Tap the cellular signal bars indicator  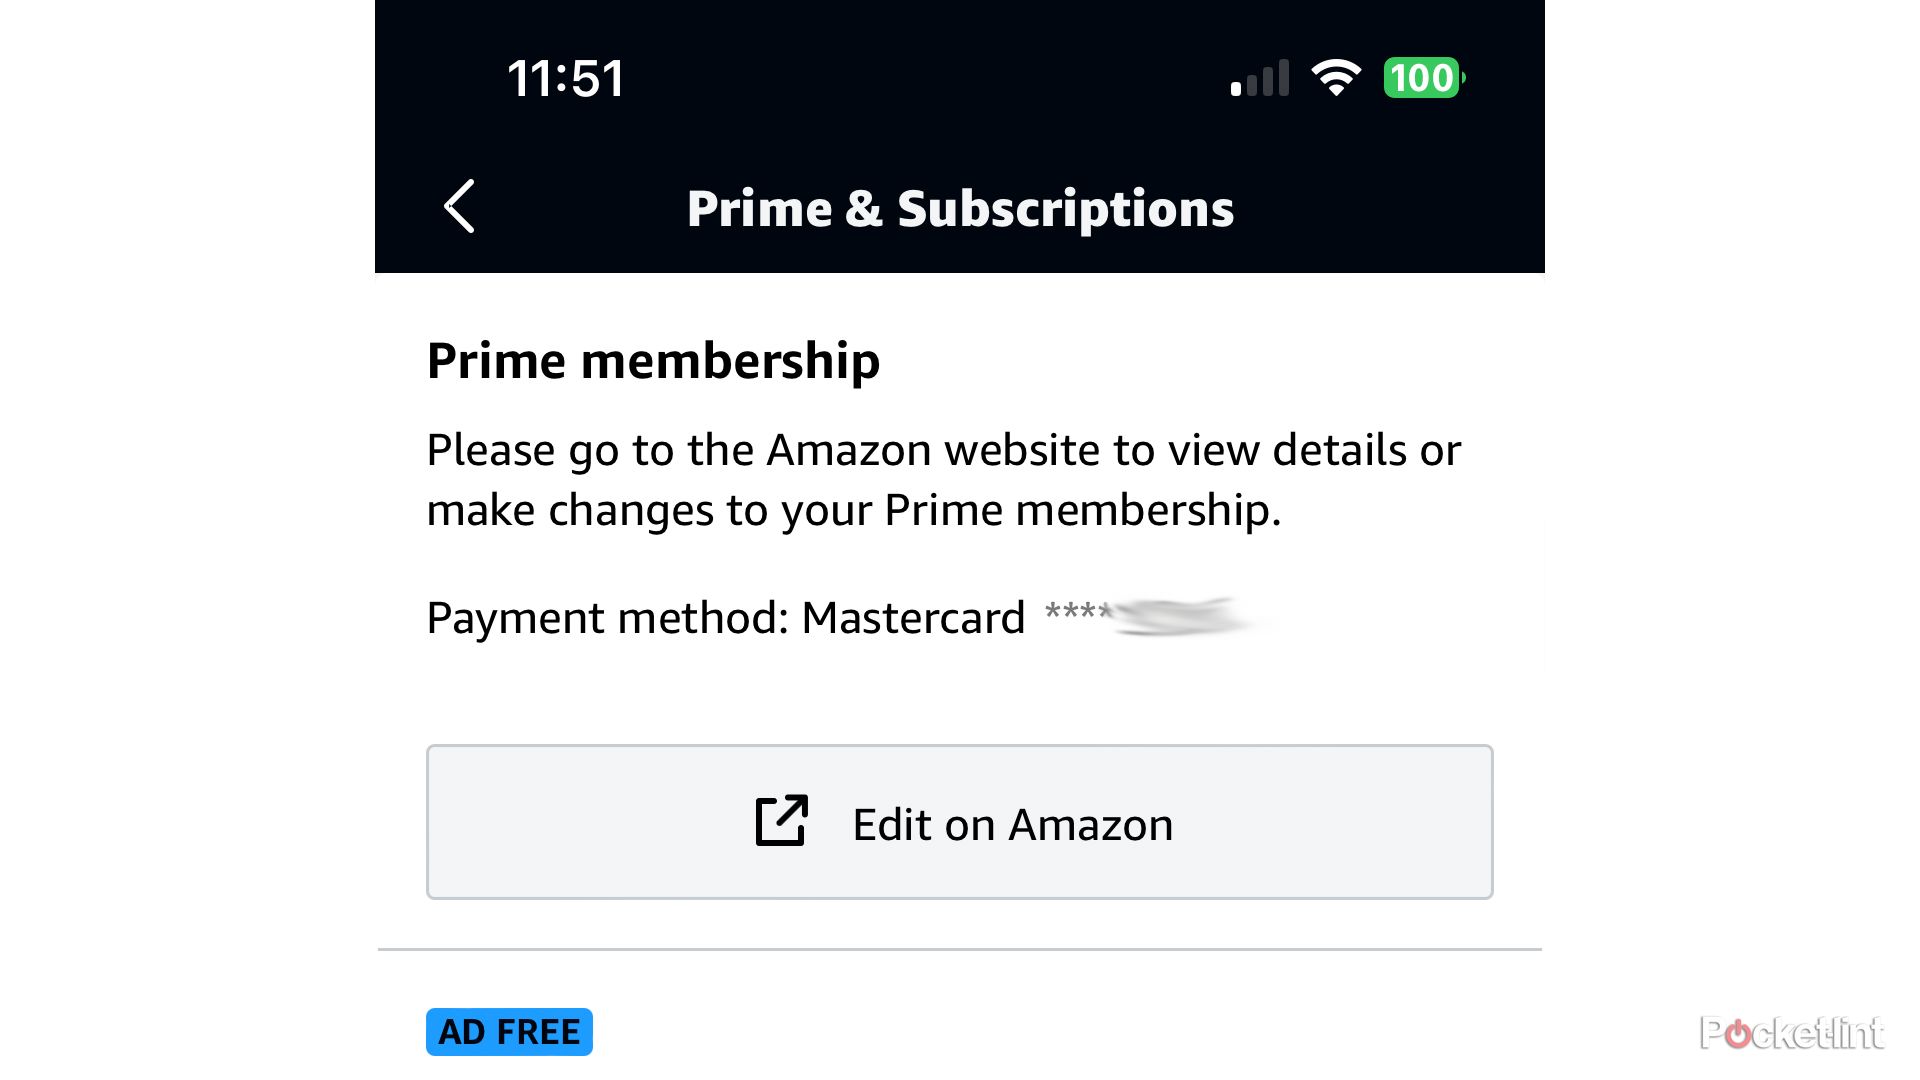click(1258, 78)
